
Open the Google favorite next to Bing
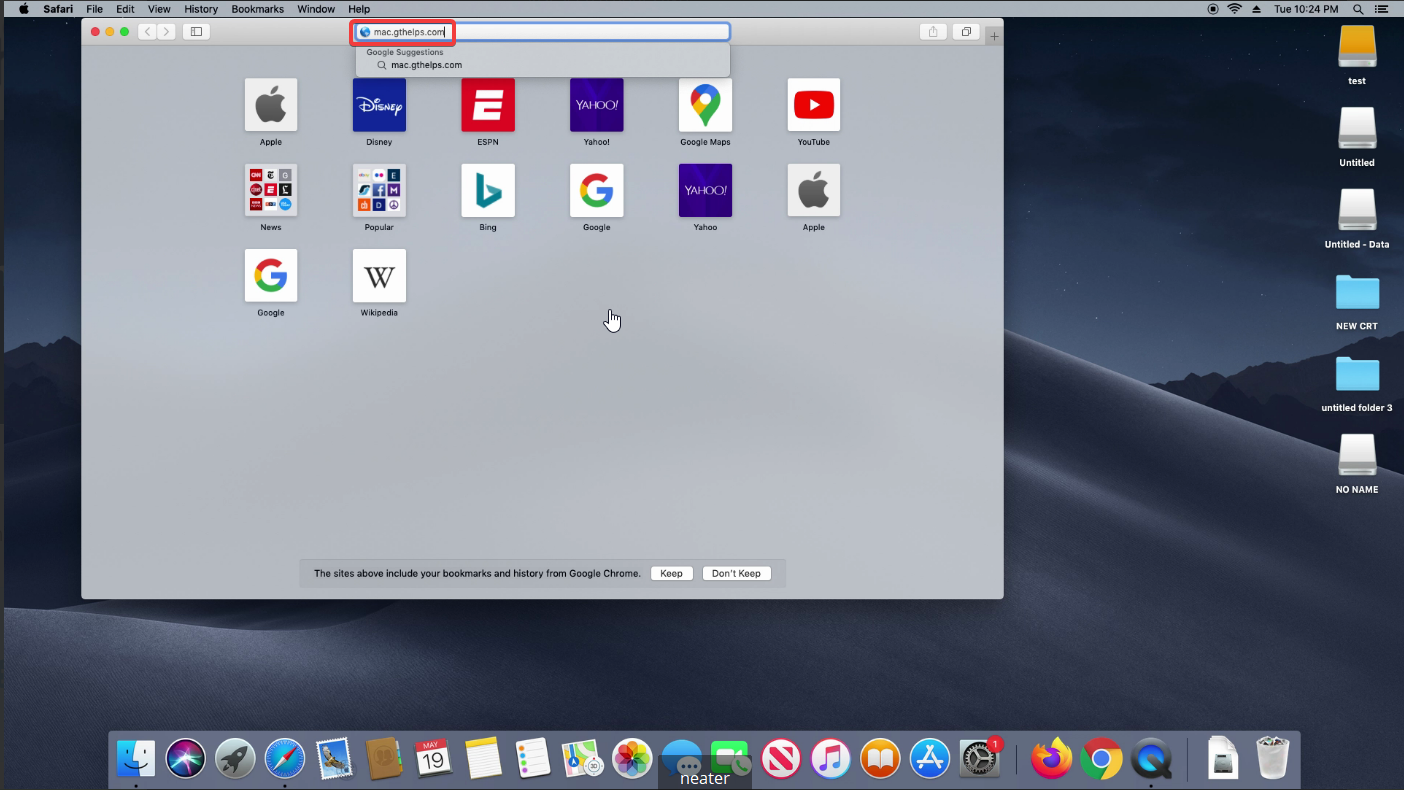click(597, 190)
